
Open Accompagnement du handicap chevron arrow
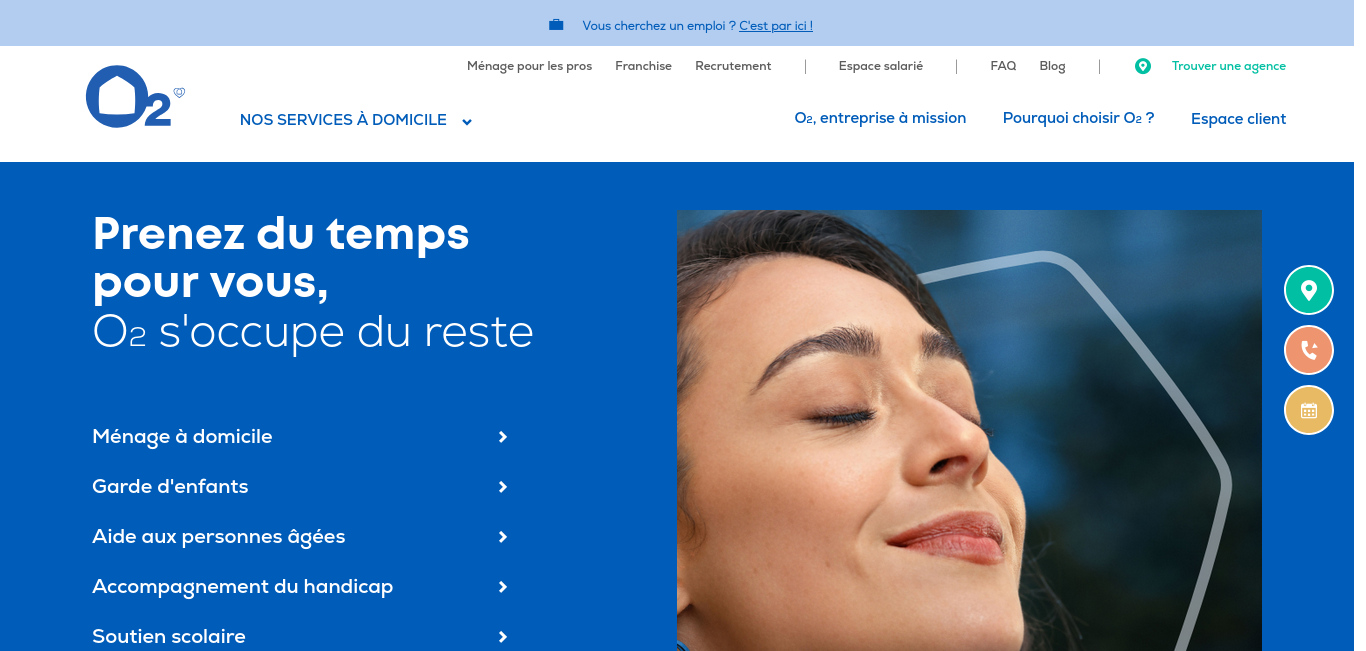[503, 587]
